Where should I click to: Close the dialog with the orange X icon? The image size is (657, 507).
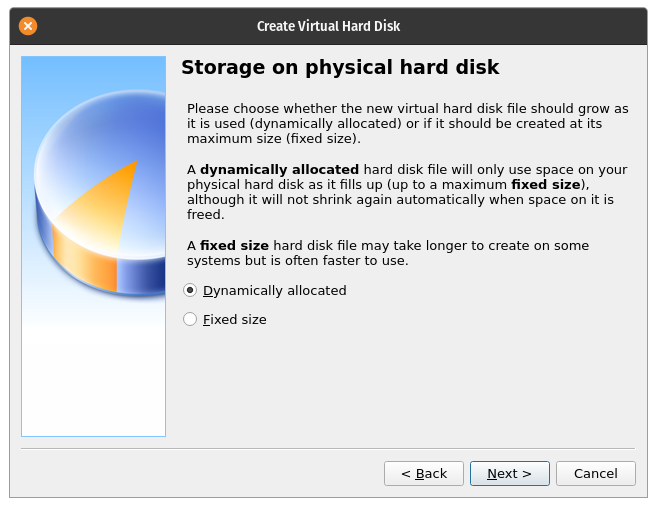coord(27,26)
